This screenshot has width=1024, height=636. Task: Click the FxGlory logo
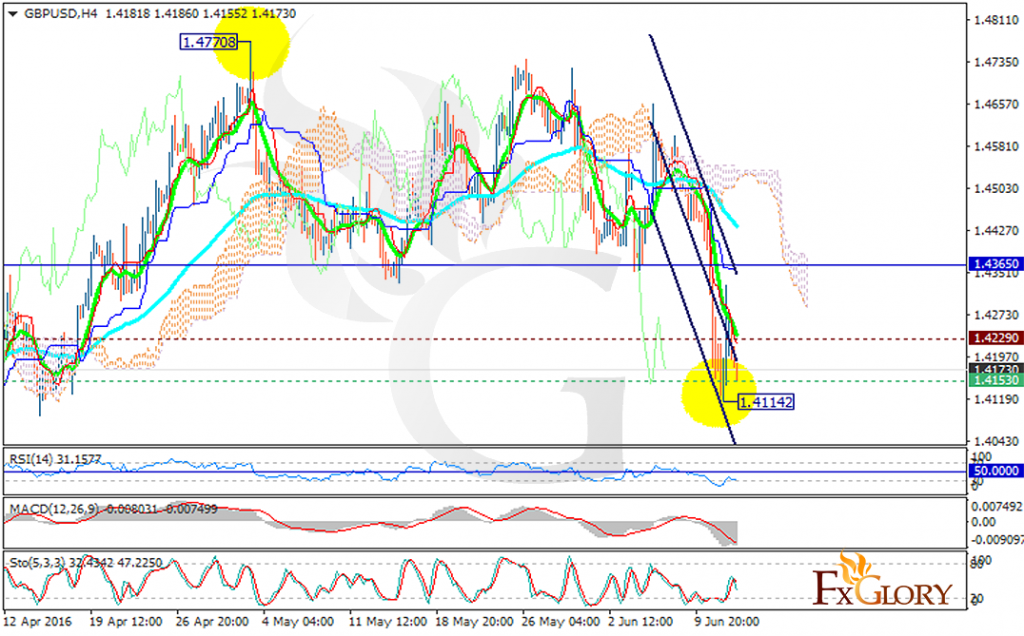[882, 581]
